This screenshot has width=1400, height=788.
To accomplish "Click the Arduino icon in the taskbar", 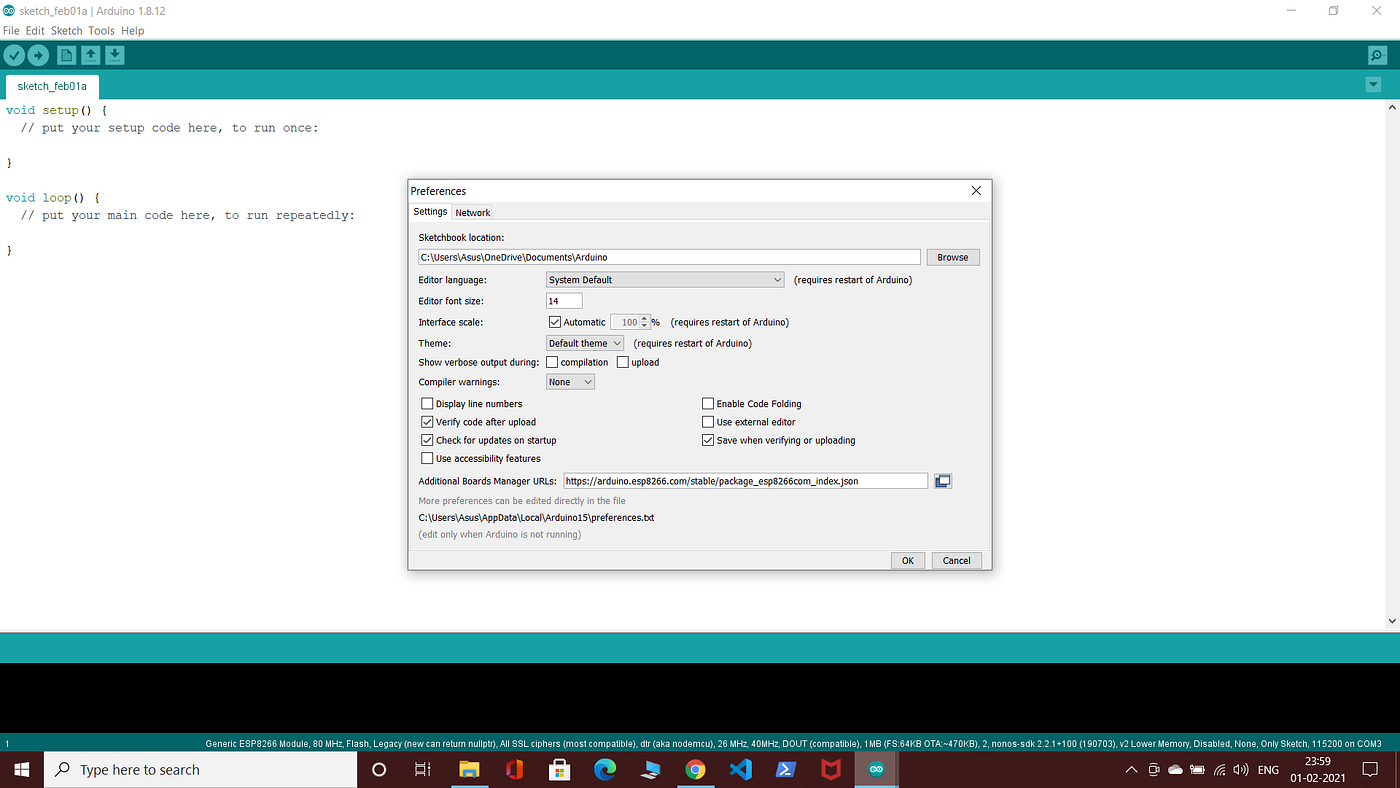I will (x=877, y=769).
